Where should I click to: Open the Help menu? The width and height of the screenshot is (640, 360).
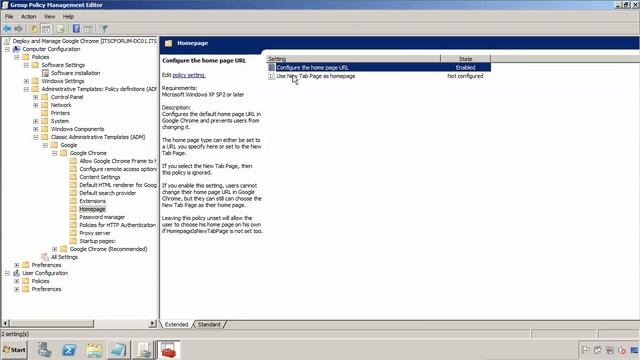68,17
